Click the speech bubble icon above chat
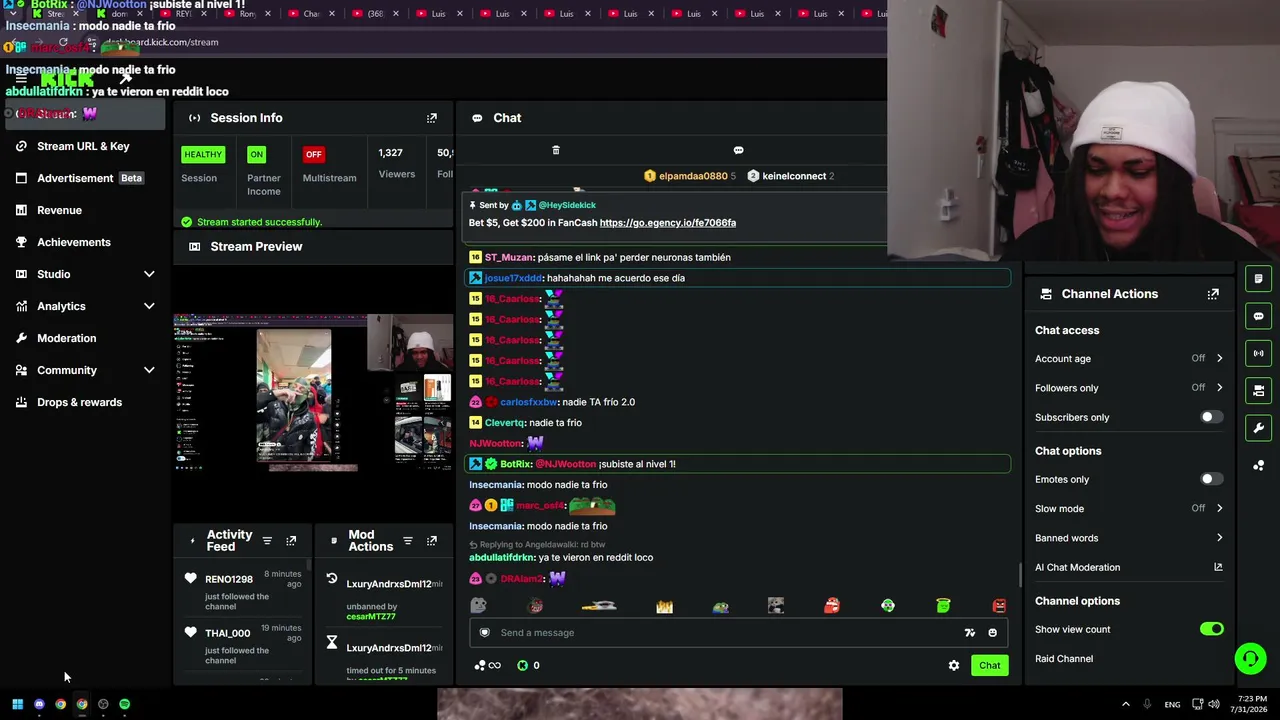 pyautogui.click(x=738, y=150)
